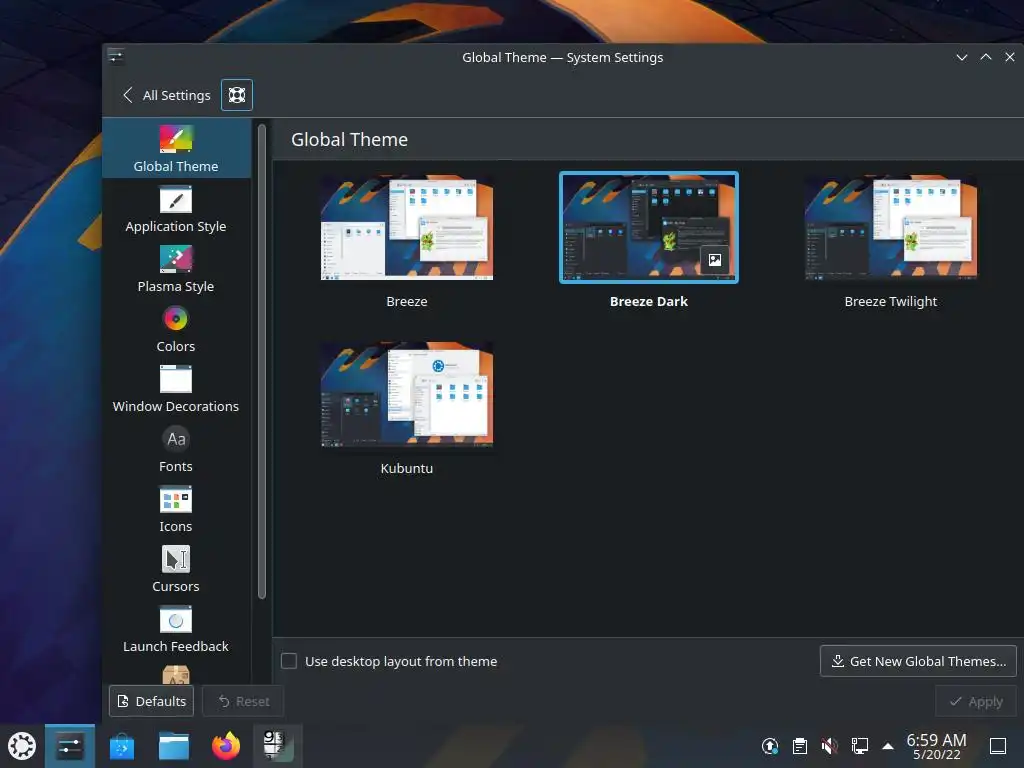Open Fonts settings
Image resolution: width=1024 pixels, height=768 pixels.
click(x=176, y=449)
